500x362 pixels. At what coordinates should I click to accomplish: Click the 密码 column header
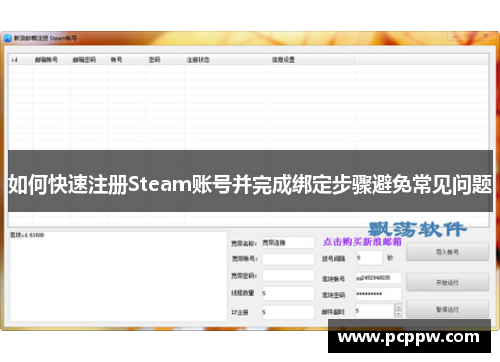pyautogui.click(x=165, y=60)
